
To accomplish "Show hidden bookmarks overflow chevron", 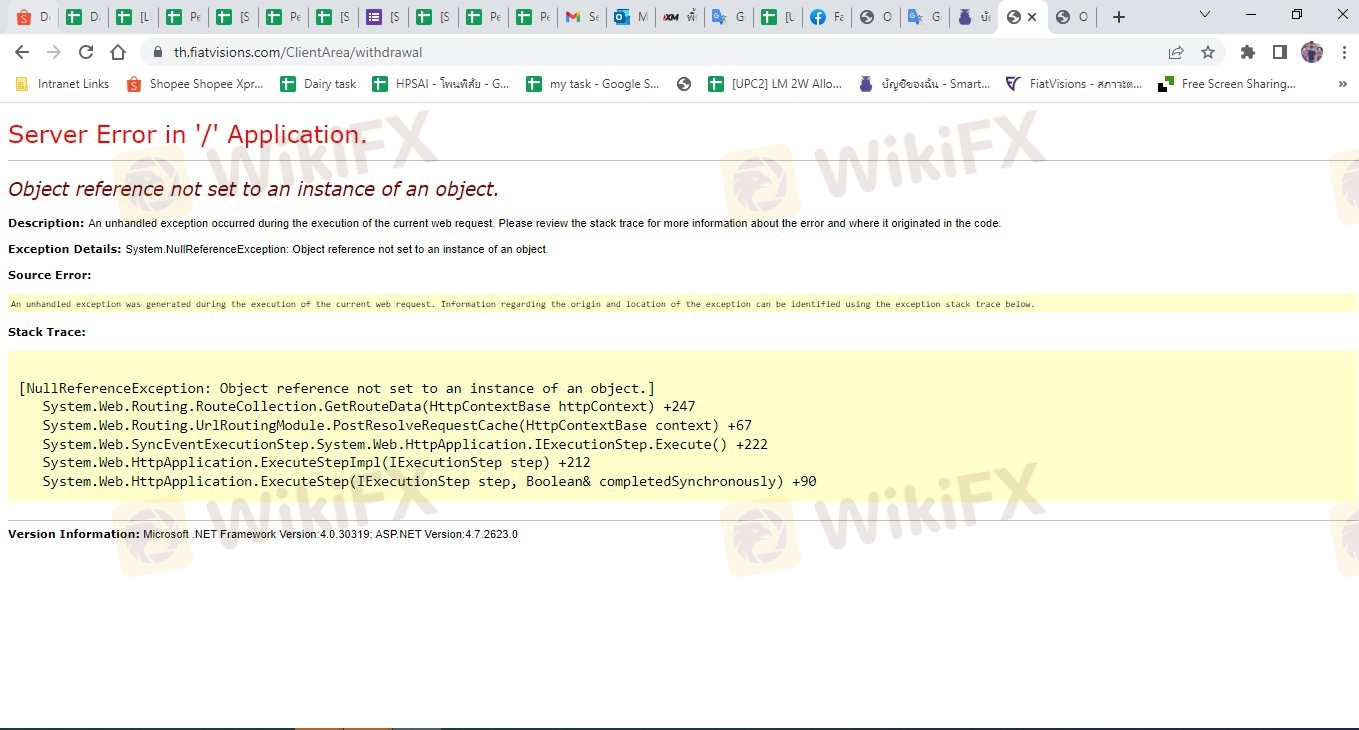I will point(1342,84).
